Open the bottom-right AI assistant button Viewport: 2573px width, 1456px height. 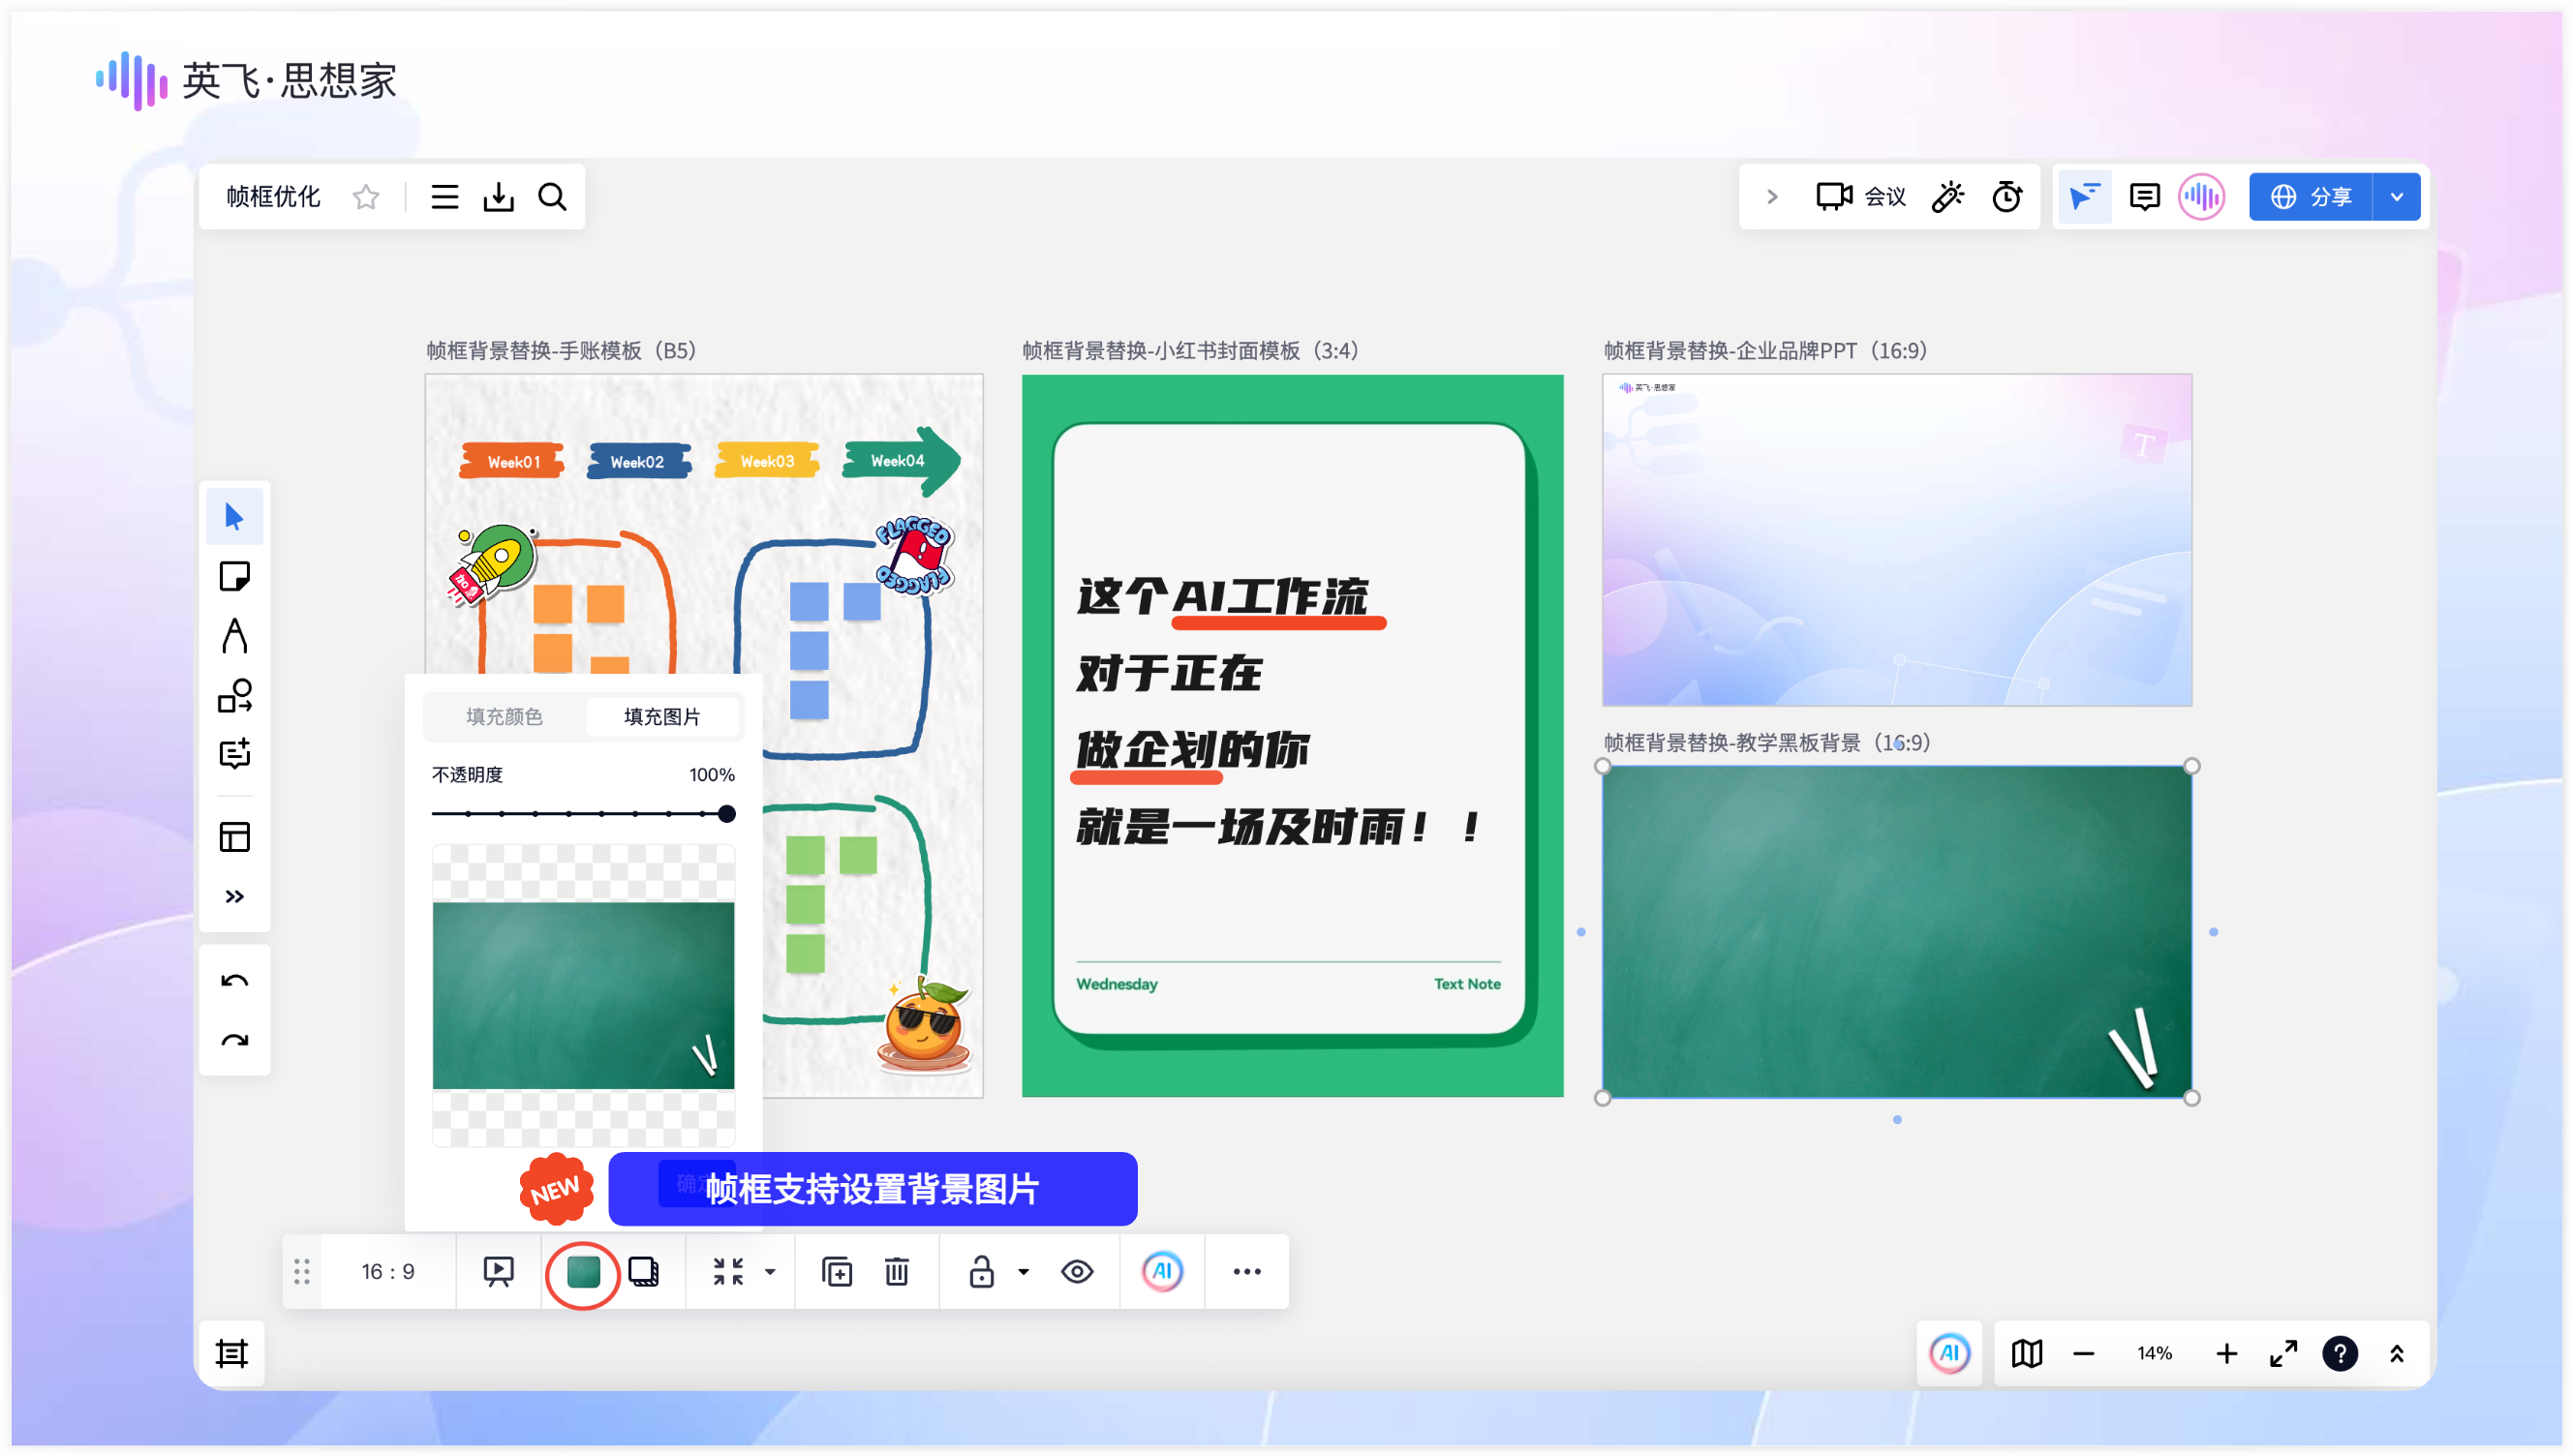1948,1353
